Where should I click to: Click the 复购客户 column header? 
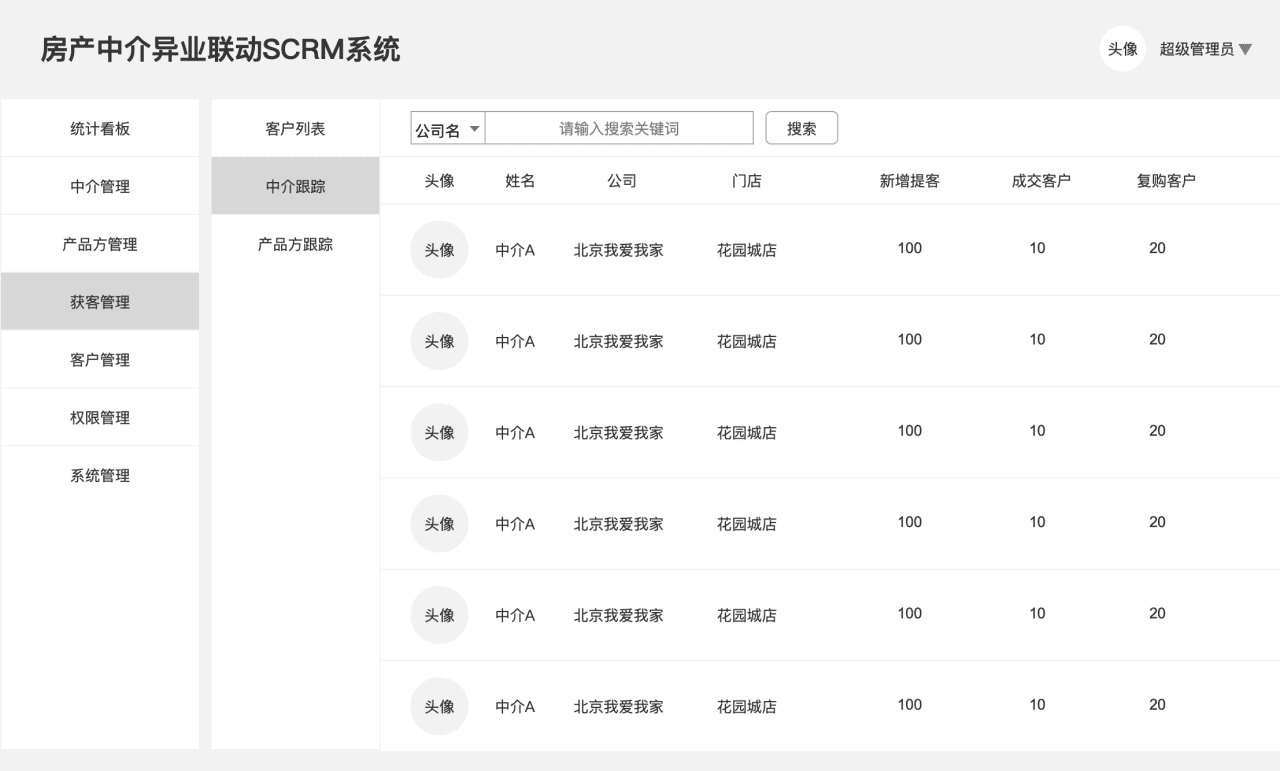[1166, 181]
